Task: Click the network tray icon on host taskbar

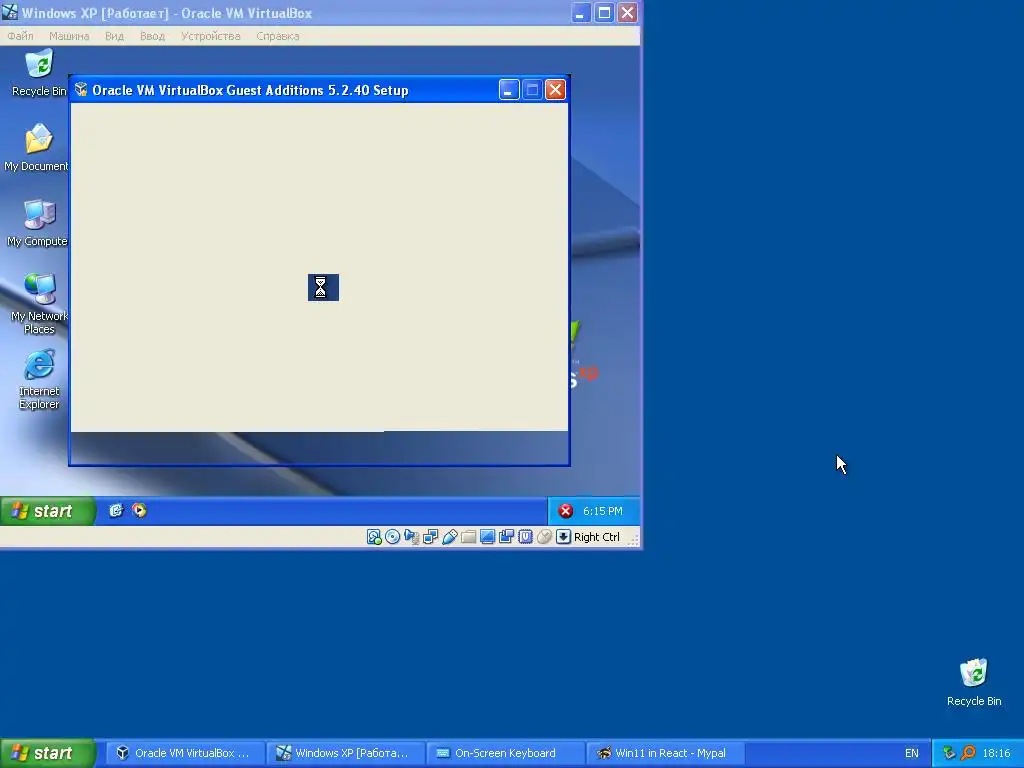Action: 949,753
